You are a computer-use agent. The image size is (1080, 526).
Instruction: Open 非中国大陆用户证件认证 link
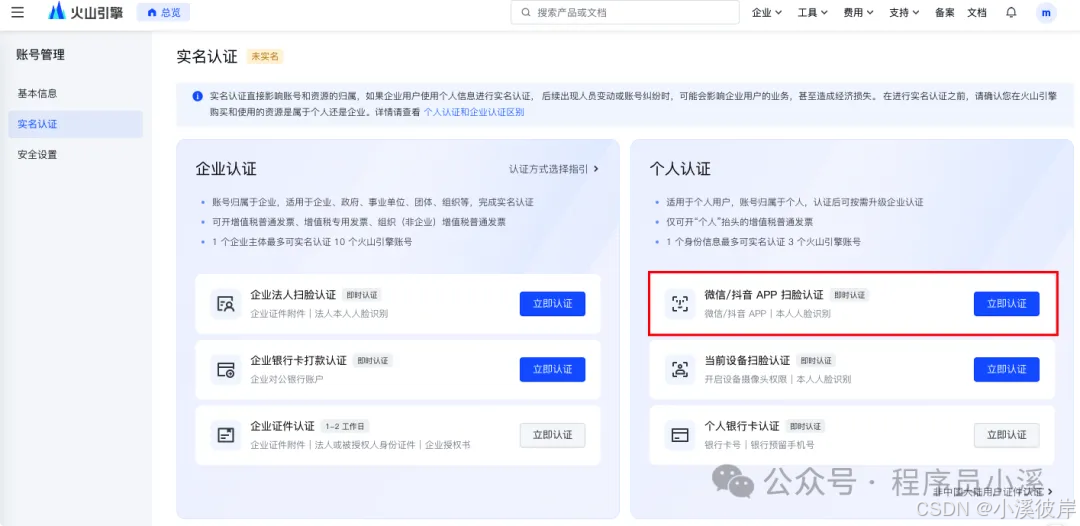tap(993, 492)
